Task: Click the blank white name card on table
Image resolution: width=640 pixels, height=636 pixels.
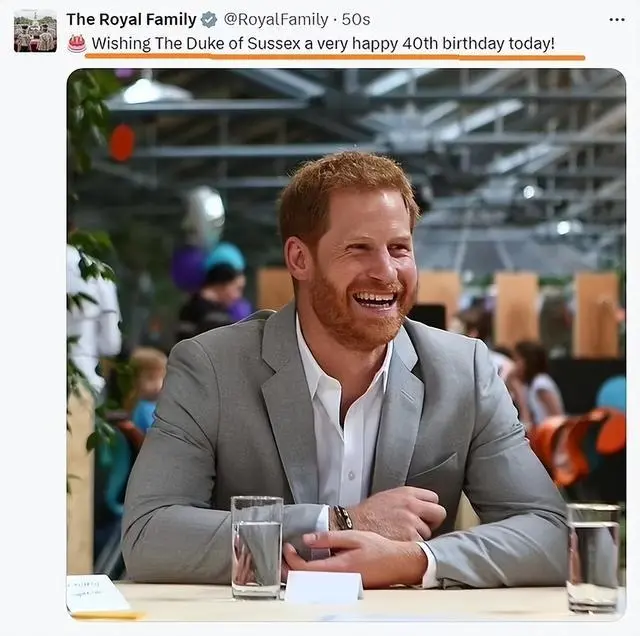Action: coord(322,586)
